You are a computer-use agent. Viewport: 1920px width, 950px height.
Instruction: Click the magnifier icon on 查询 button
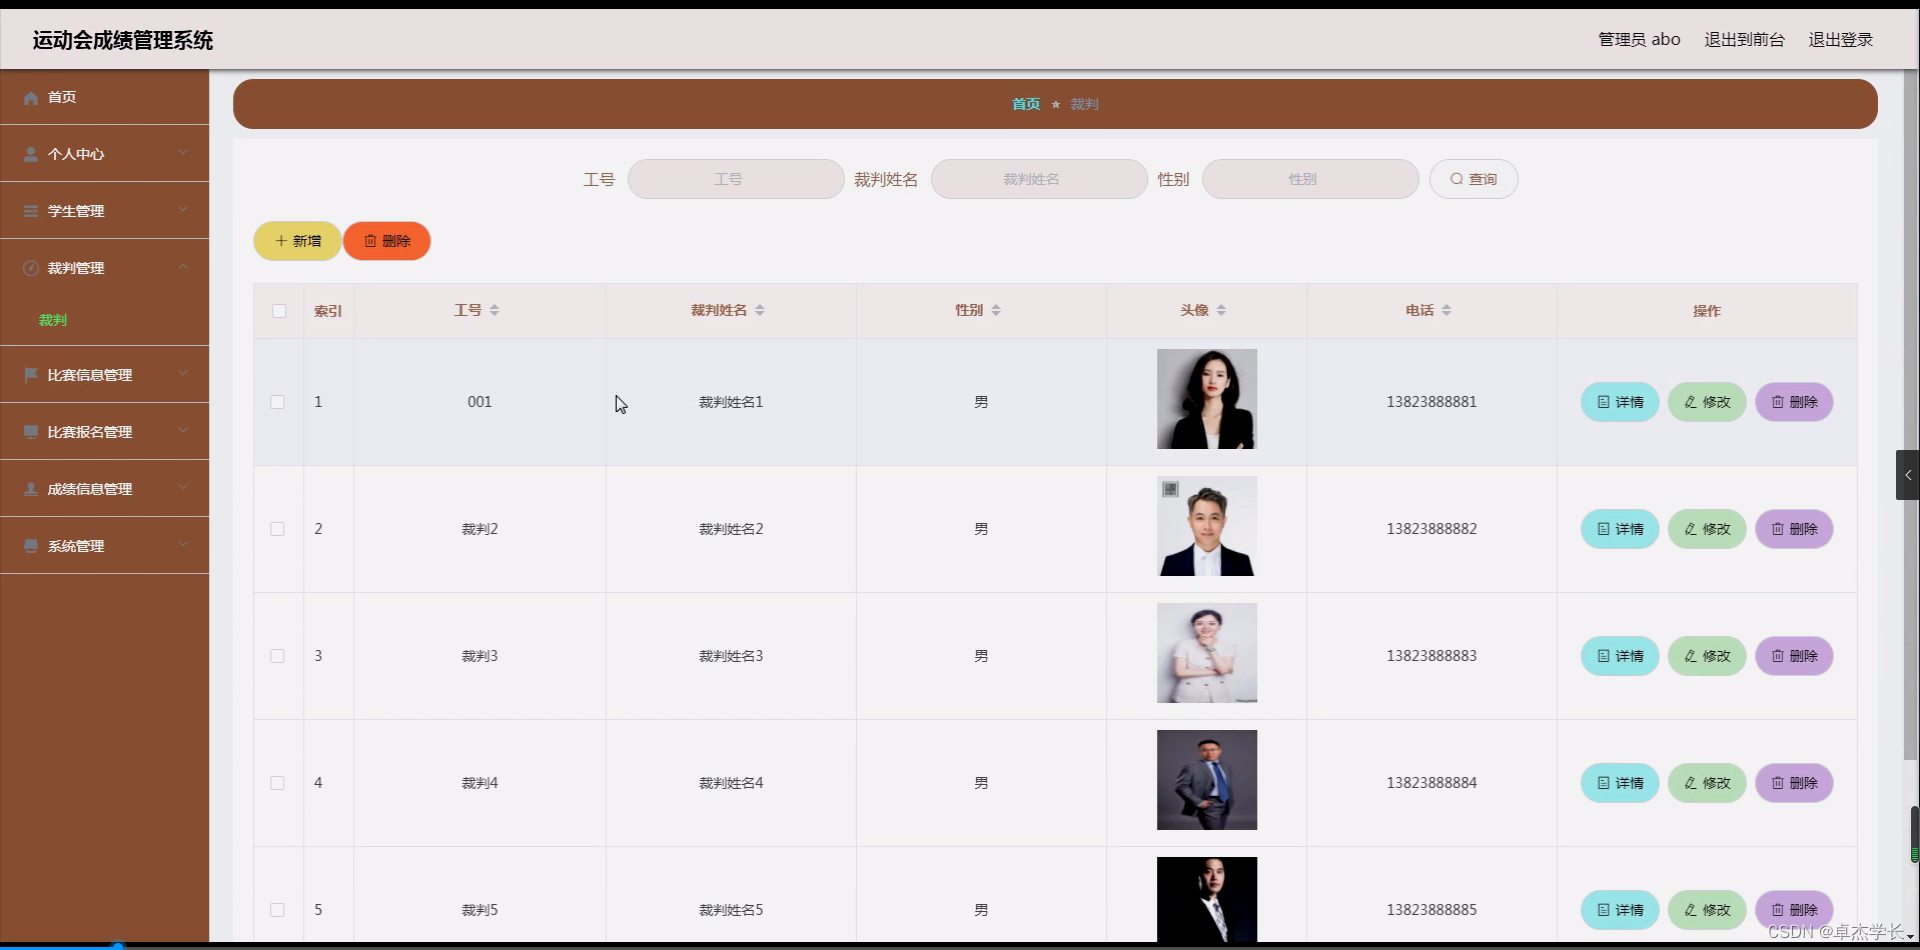(1458, 179)
